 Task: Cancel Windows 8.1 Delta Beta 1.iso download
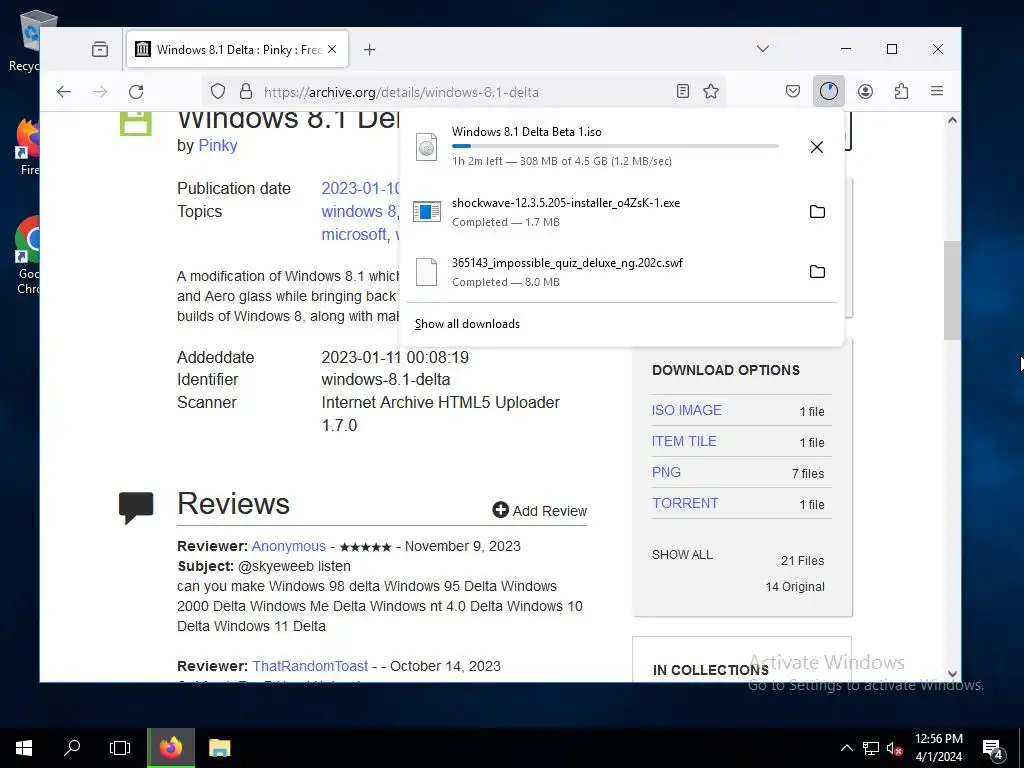(816, 147)
